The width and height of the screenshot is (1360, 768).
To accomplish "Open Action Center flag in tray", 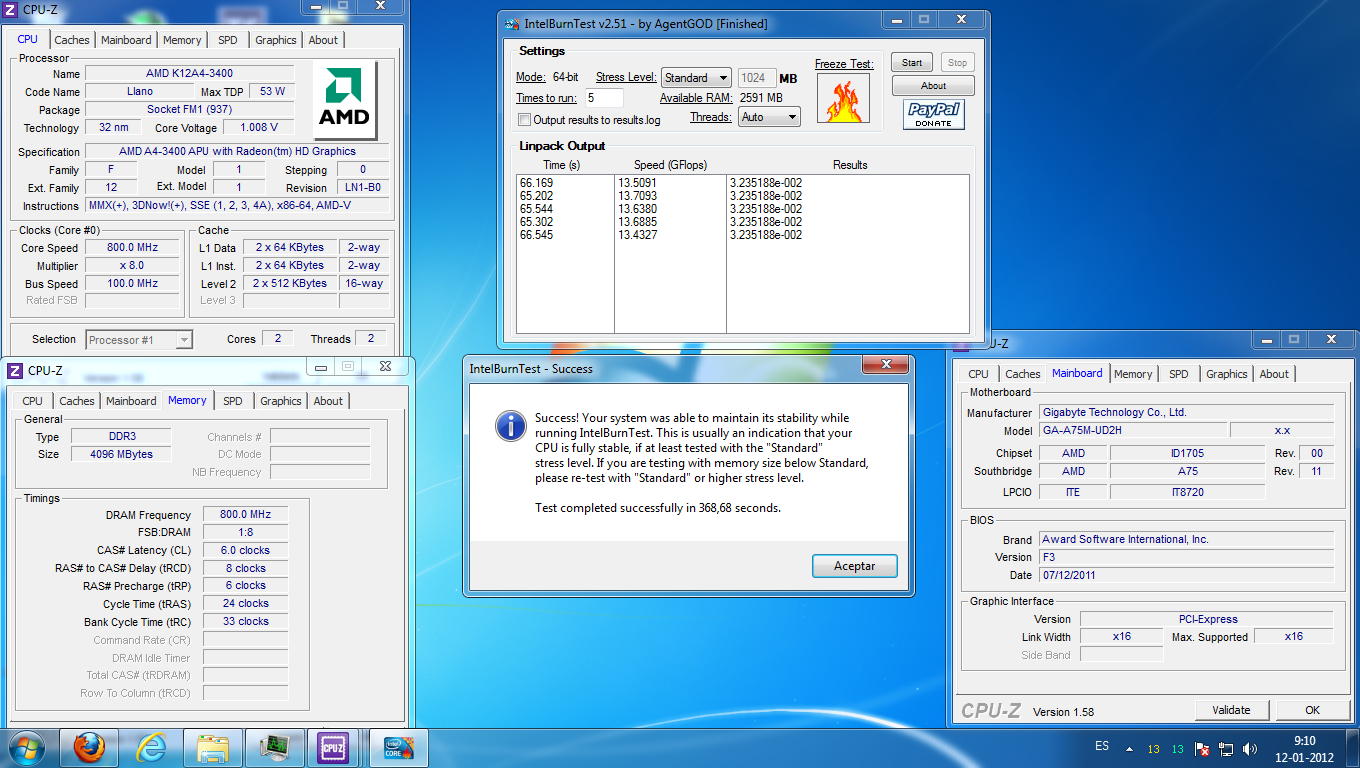I will pos(1202,749).
